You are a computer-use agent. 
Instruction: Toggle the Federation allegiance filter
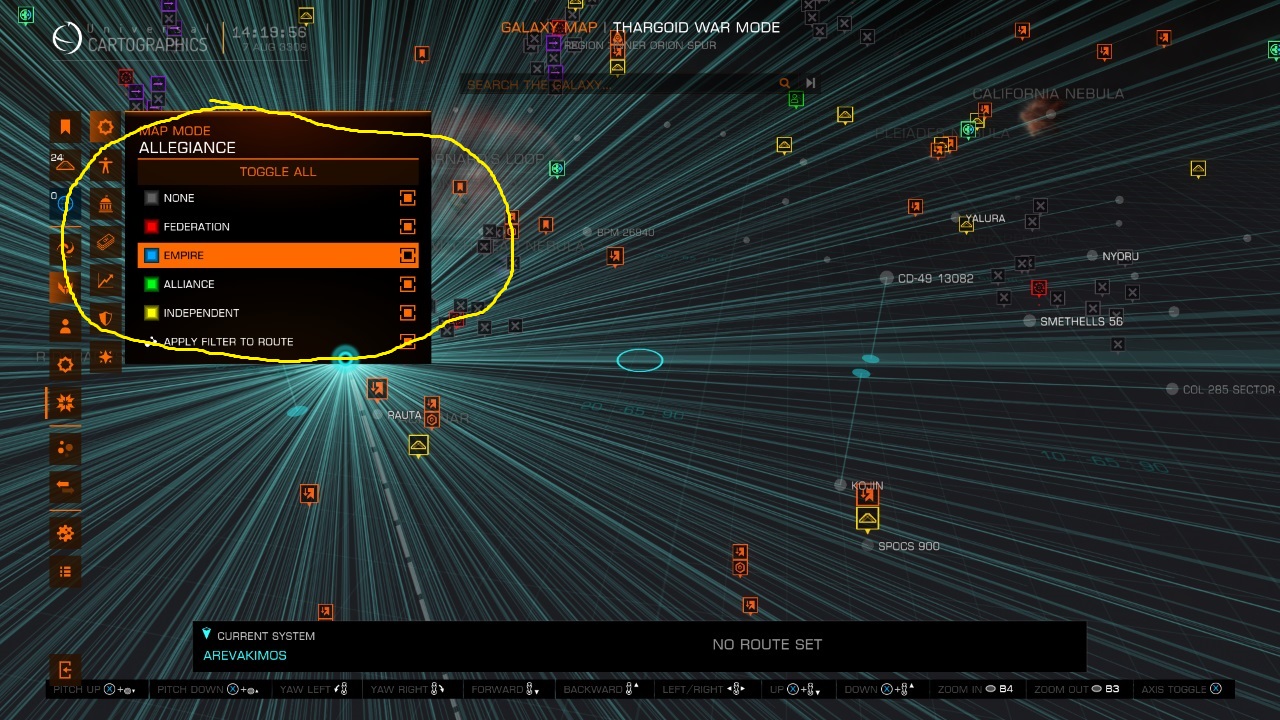click(407, 227)
